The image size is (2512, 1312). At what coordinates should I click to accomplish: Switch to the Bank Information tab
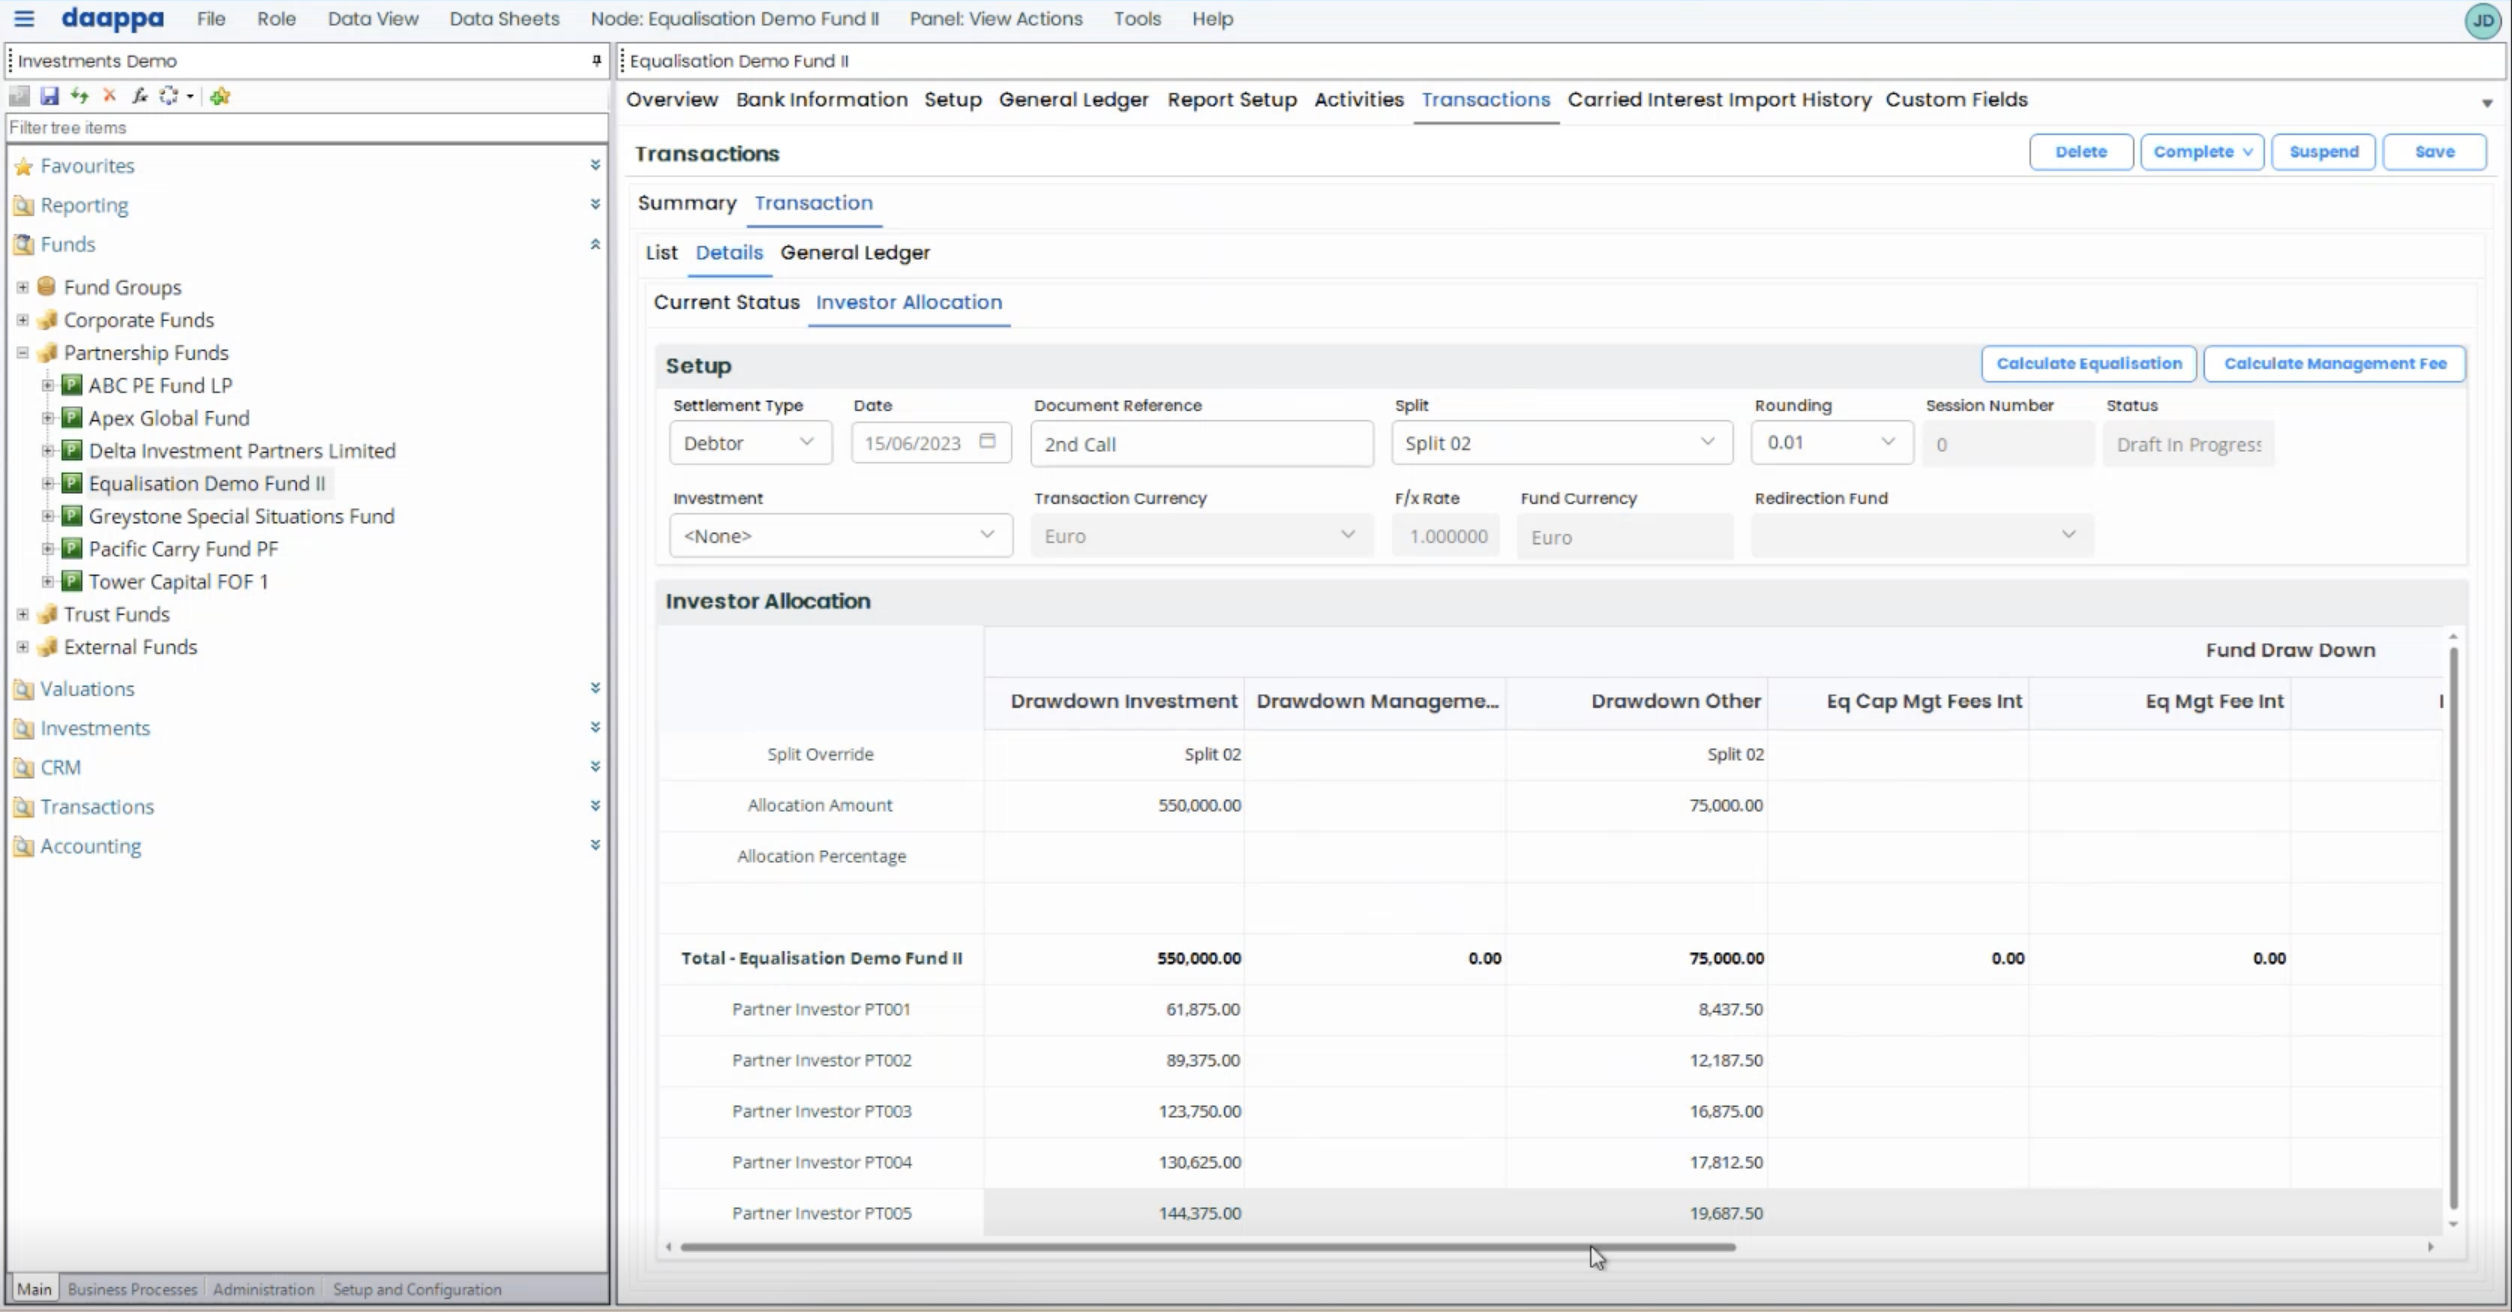(822, 100)
